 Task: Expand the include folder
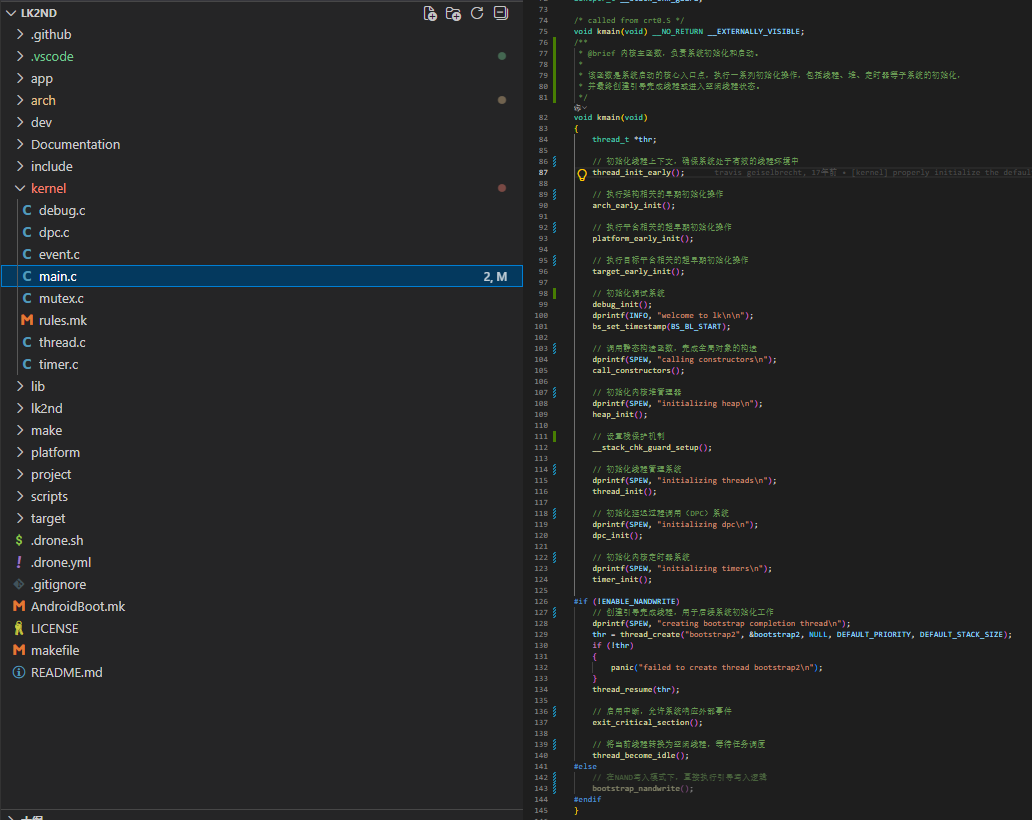20,167
